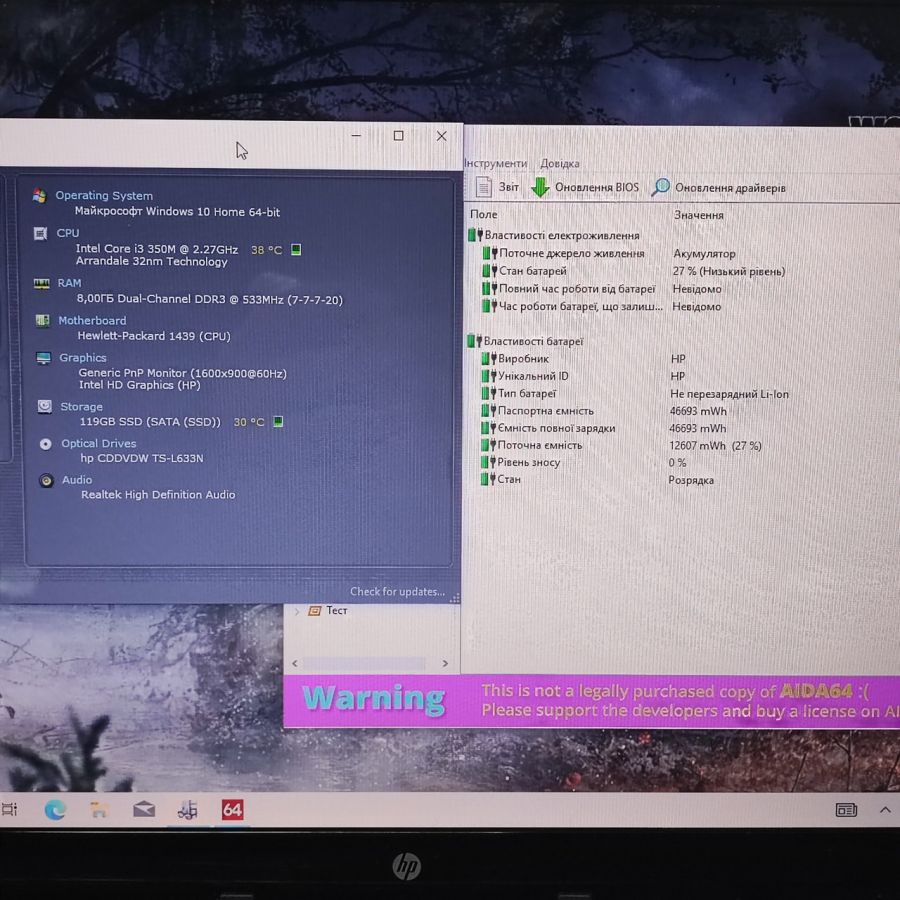Expand the Тест tree node chevron
900x900 pixels.
[x=297, y=611]
